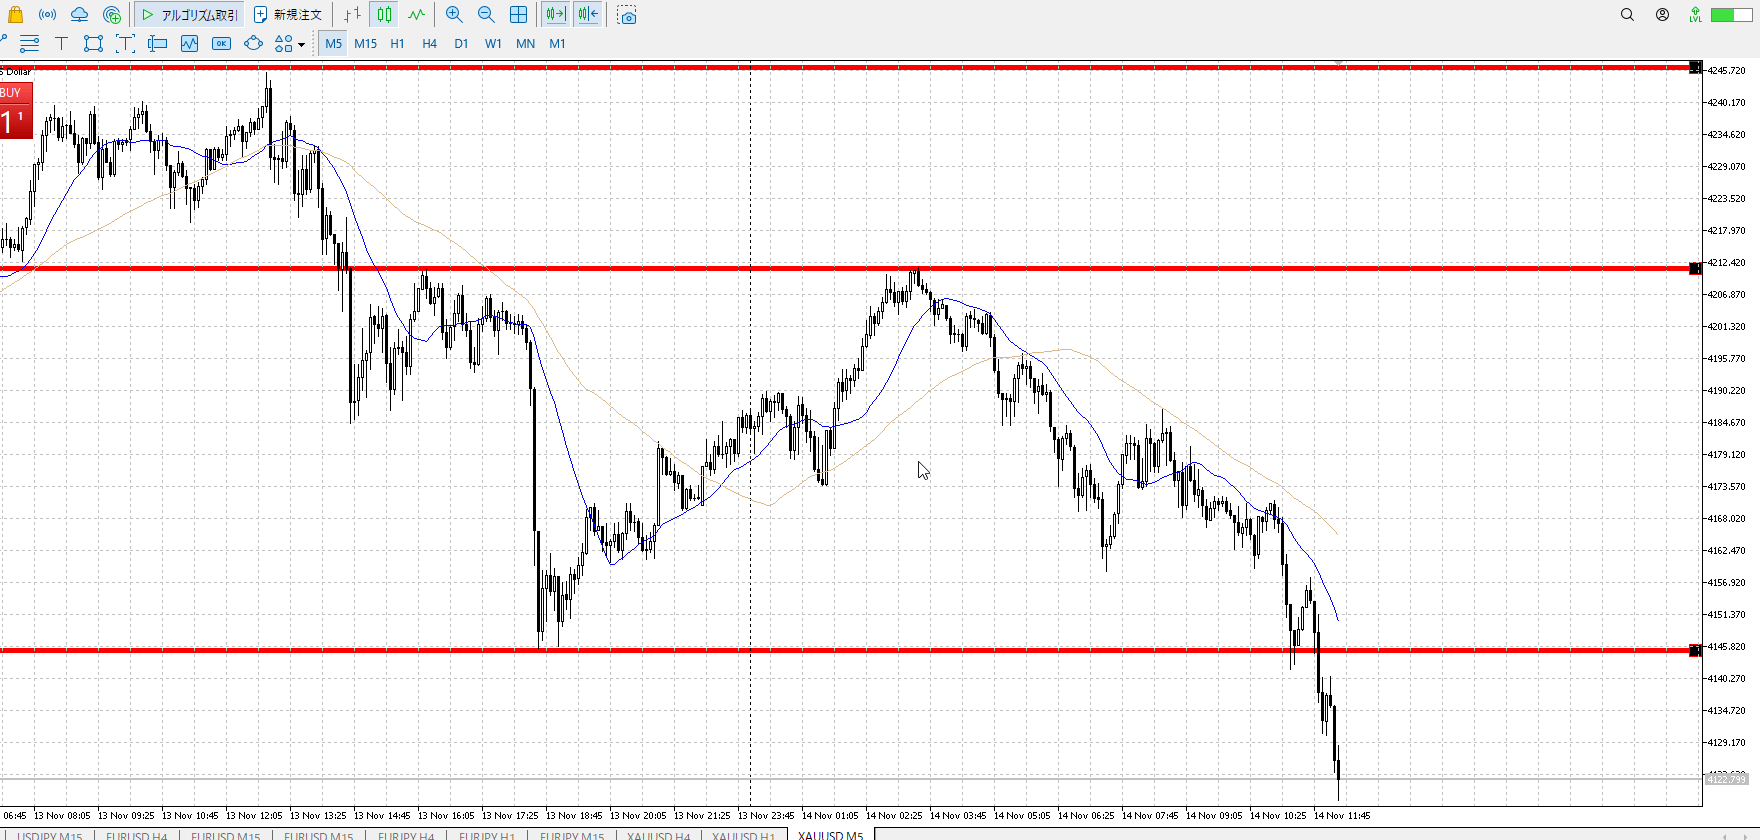Click the red BUY one-click trading panel
1760x840 pixels.
pos(16,110)
